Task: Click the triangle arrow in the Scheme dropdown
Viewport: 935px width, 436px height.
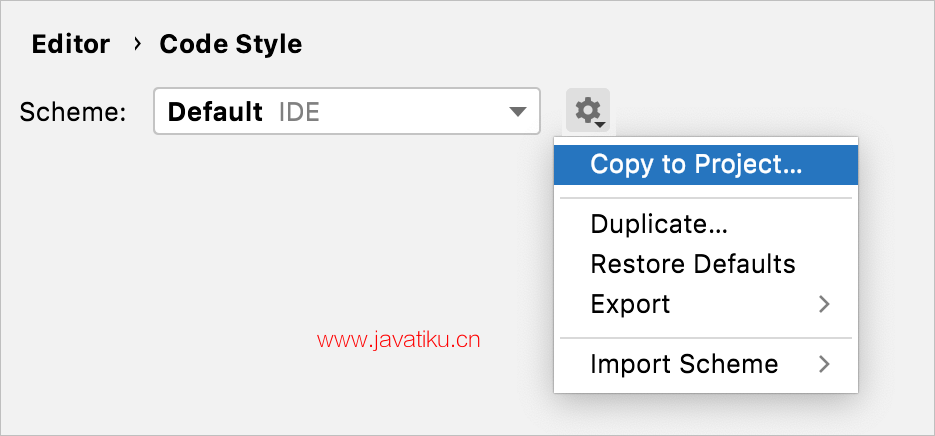Action: pyautogui.click(x=517, y=112)
